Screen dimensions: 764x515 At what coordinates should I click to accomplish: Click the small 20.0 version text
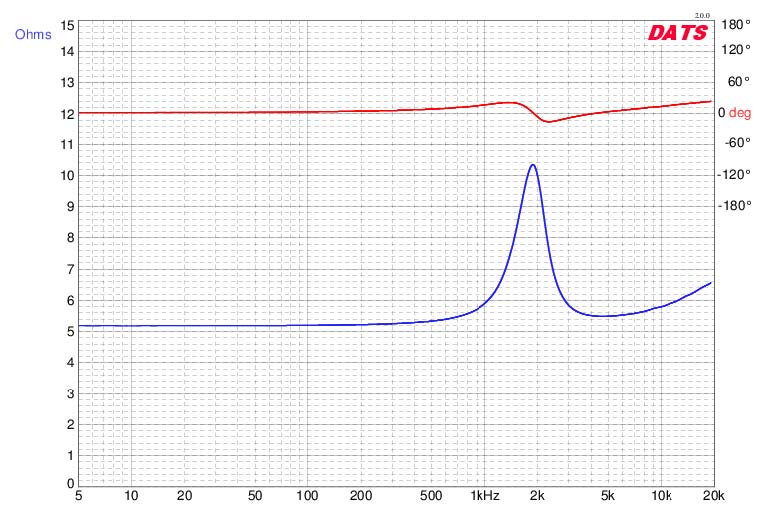702,16
